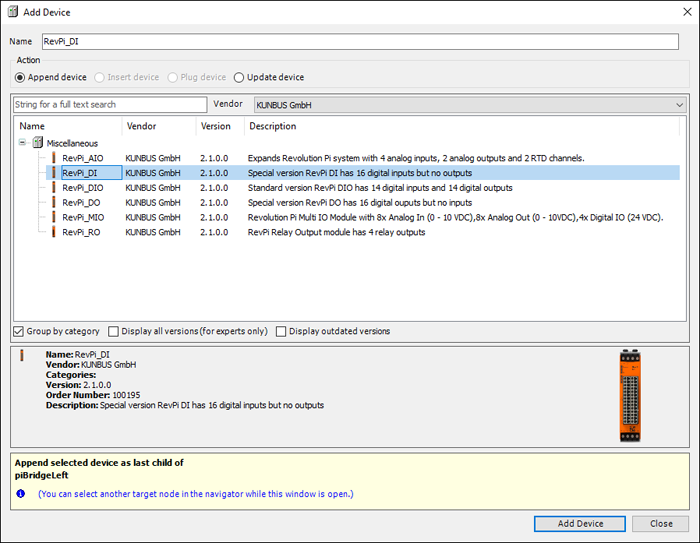The width and height of the screenshot is (700, 543).
Task: Uncheck Group by category checkbox
Action: point(18,331)
